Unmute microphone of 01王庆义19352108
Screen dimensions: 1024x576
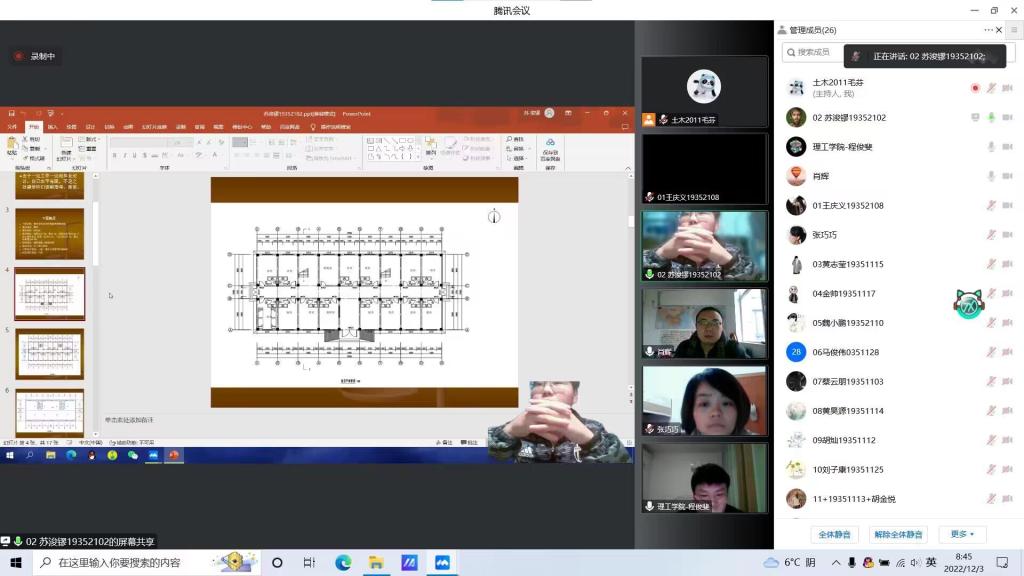pyautogui.click(x=991, y=206)
